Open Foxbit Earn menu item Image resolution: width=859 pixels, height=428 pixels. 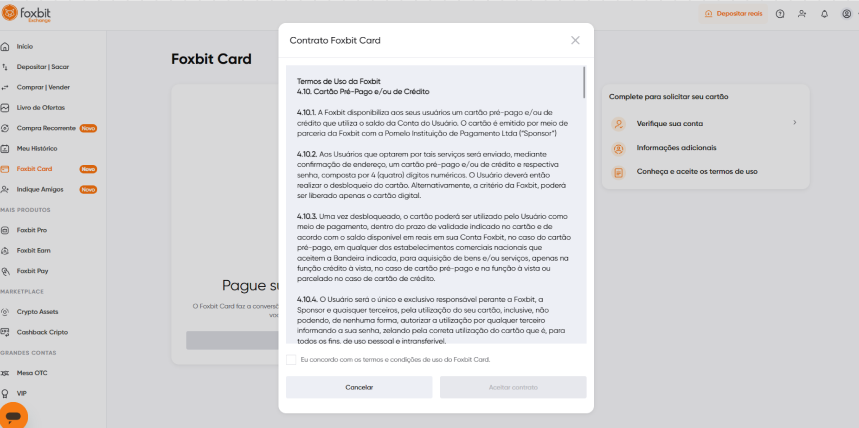point(33,250)
